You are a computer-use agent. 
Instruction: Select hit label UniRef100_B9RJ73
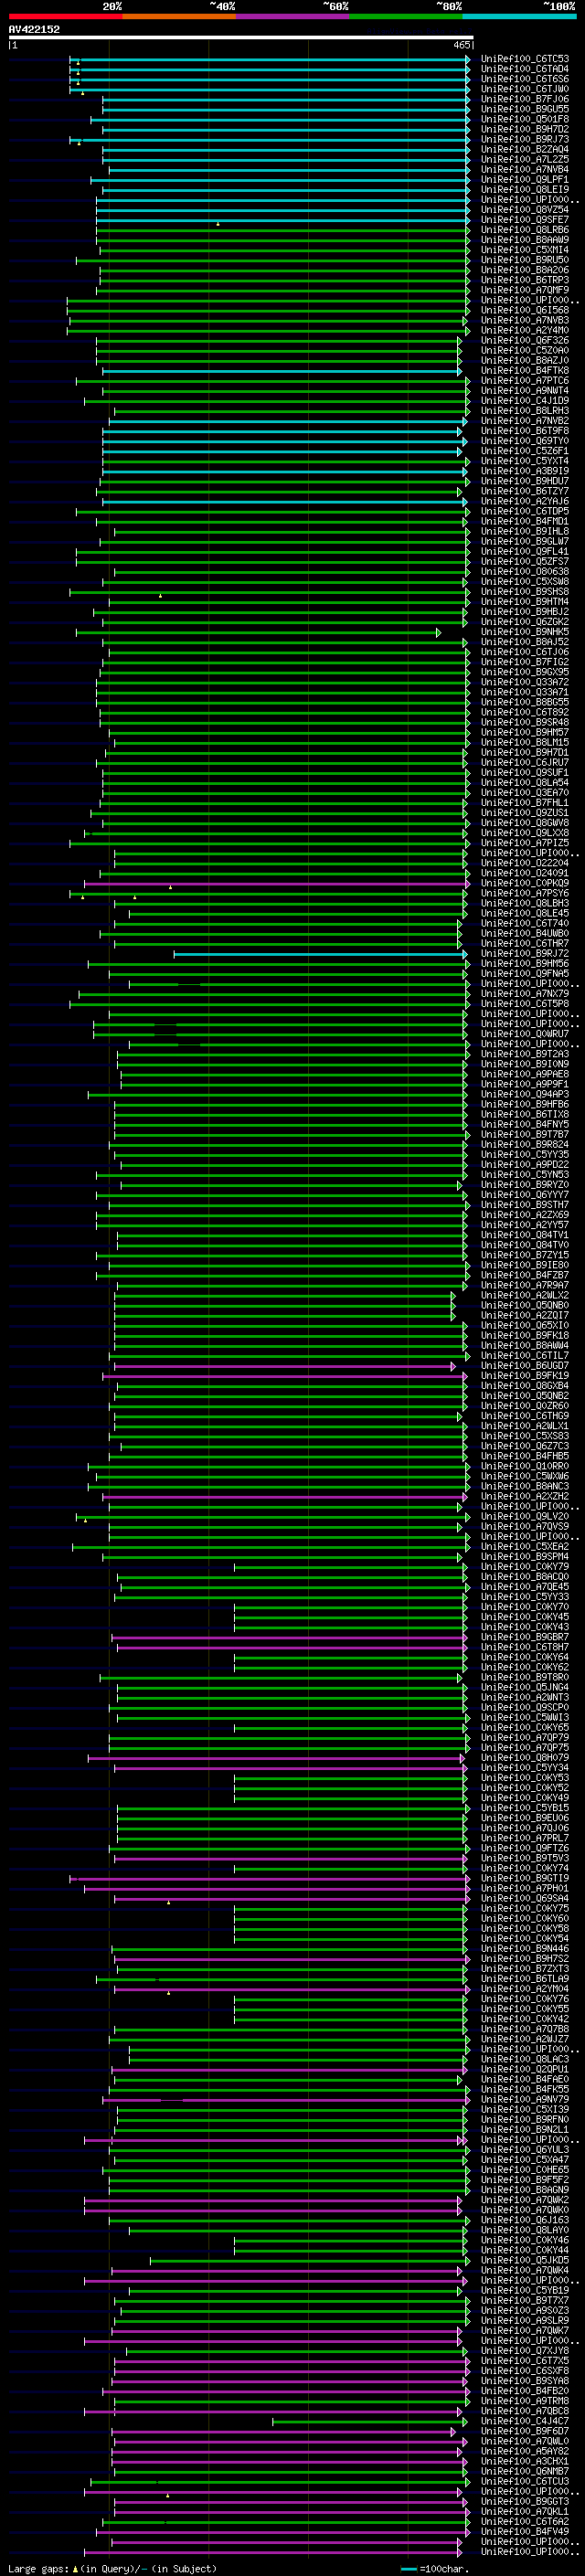pos(524,139)
